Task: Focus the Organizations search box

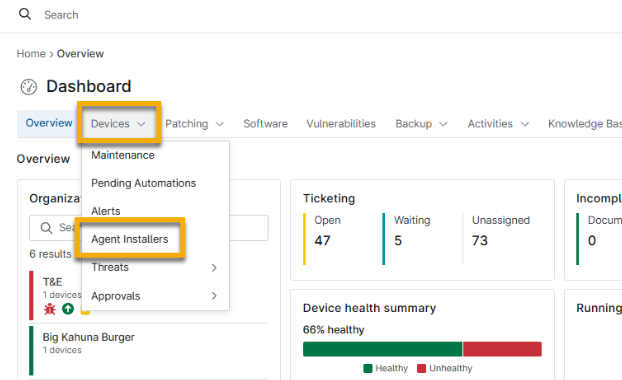Action: (149, 228)
